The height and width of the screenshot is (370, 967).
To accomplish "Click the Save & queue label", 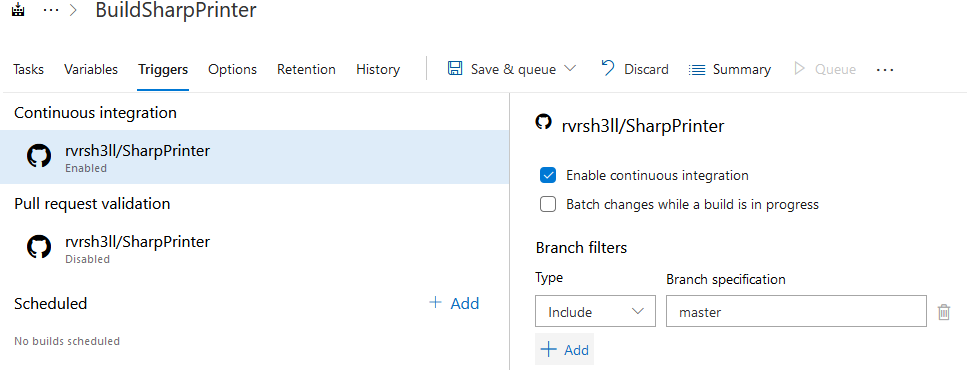I will pos(513,69).
